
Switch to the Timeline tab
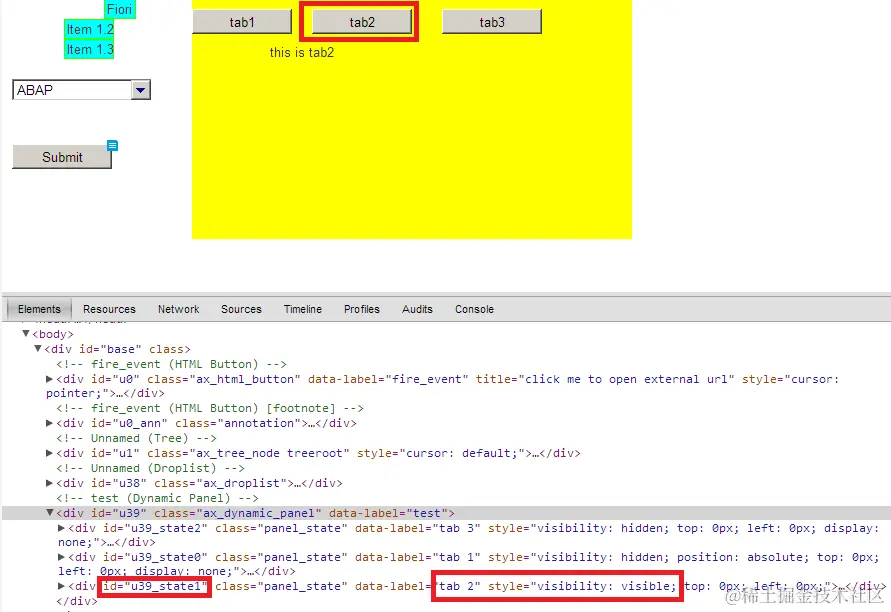[302, 309]
